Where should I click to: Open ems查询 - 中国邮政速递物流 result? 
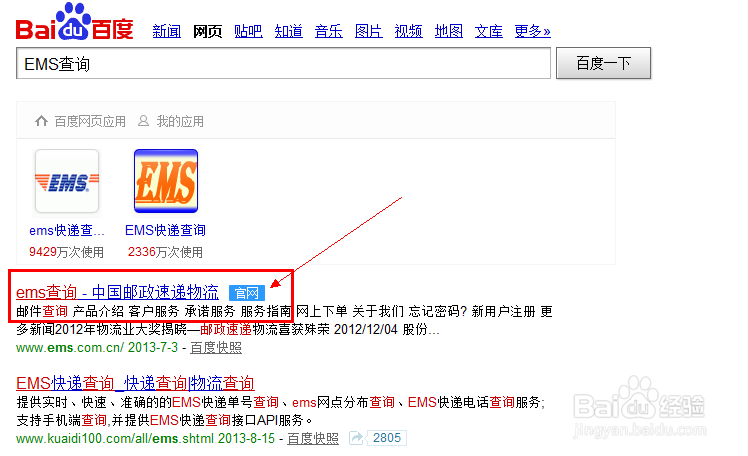117,292
